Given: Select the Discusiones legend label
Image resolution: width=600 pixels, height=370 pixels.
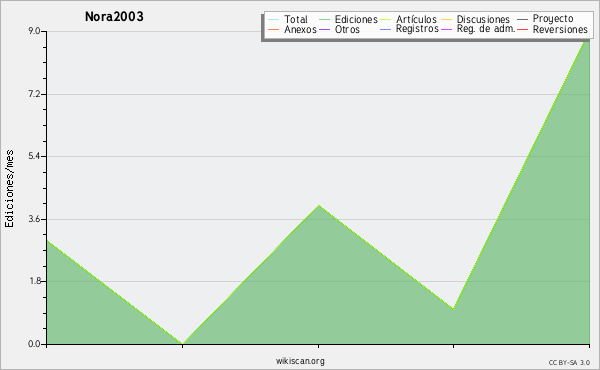Looking at the screenshot, I should [x=483, y=19].
